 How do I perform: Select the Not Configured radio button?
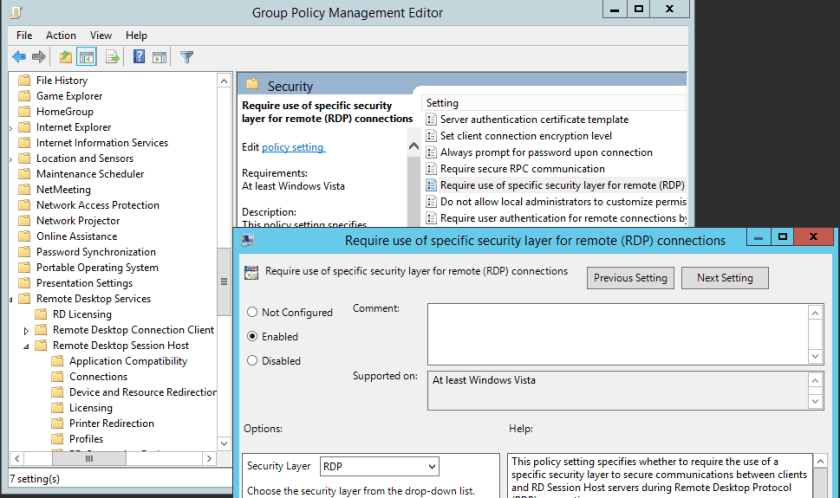pos(252,313)
